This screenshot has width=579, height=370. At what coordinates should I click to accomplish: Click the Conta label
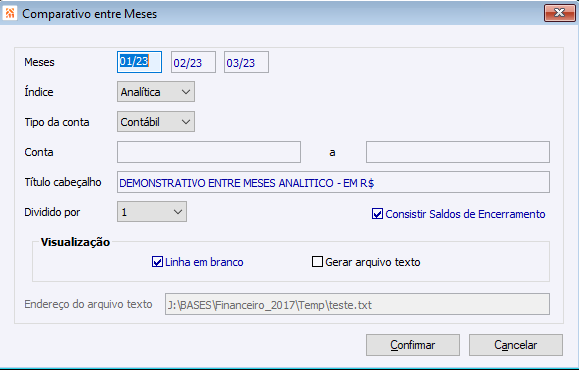tap(38, 152)
